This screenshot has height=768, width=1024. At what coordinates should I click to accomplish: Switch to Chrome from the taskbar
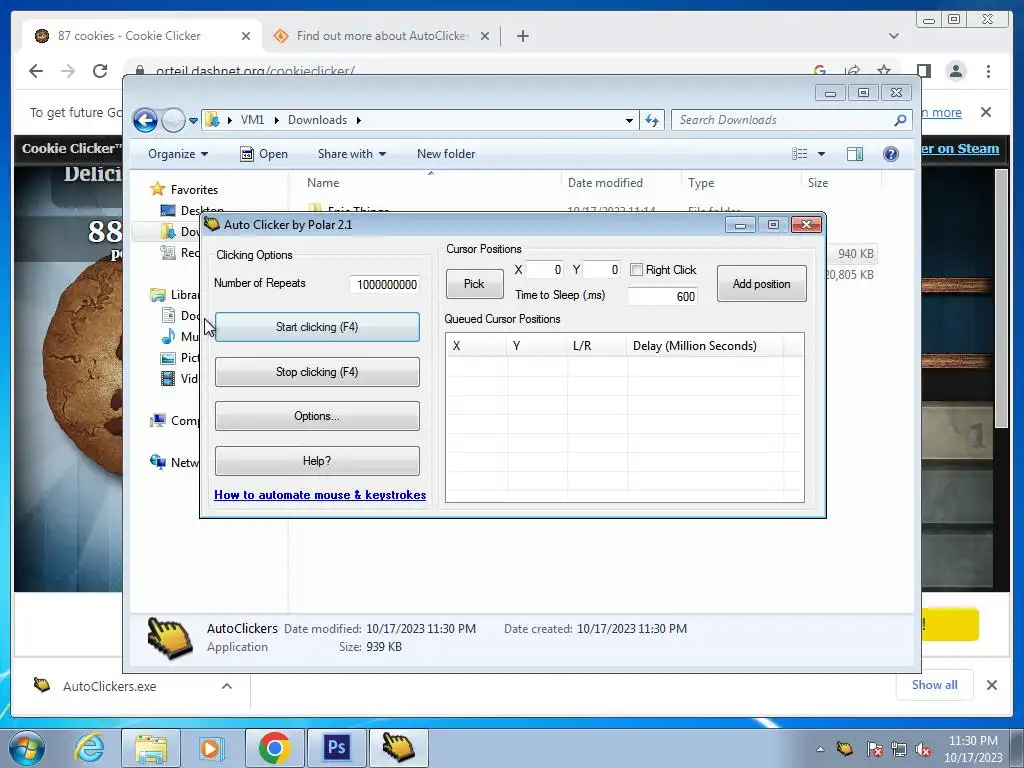point(274,748)
